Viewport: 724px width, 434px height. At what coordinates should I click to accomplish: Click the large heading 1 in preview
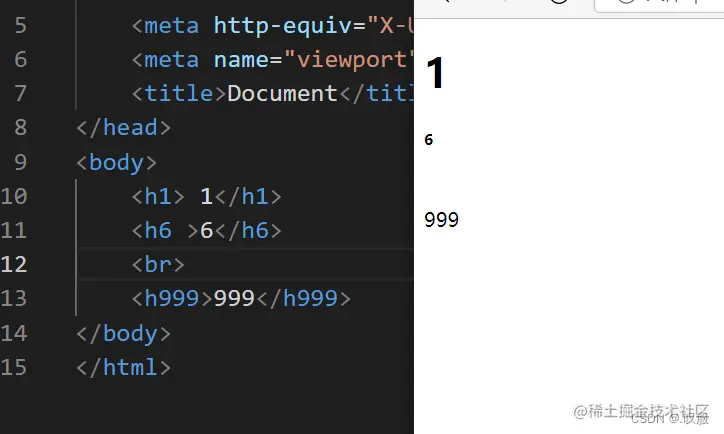(435, 74)
